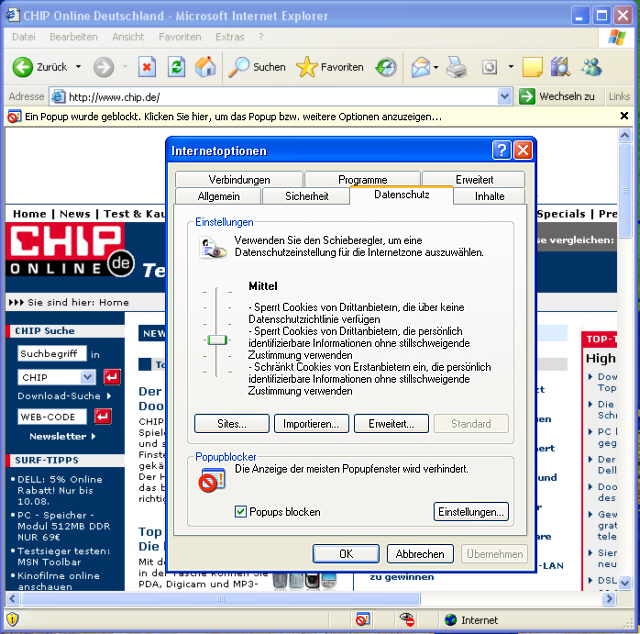The image size is (640, 634).
Task: Click the security shield icon in status bar
Action: pos(12,619)
